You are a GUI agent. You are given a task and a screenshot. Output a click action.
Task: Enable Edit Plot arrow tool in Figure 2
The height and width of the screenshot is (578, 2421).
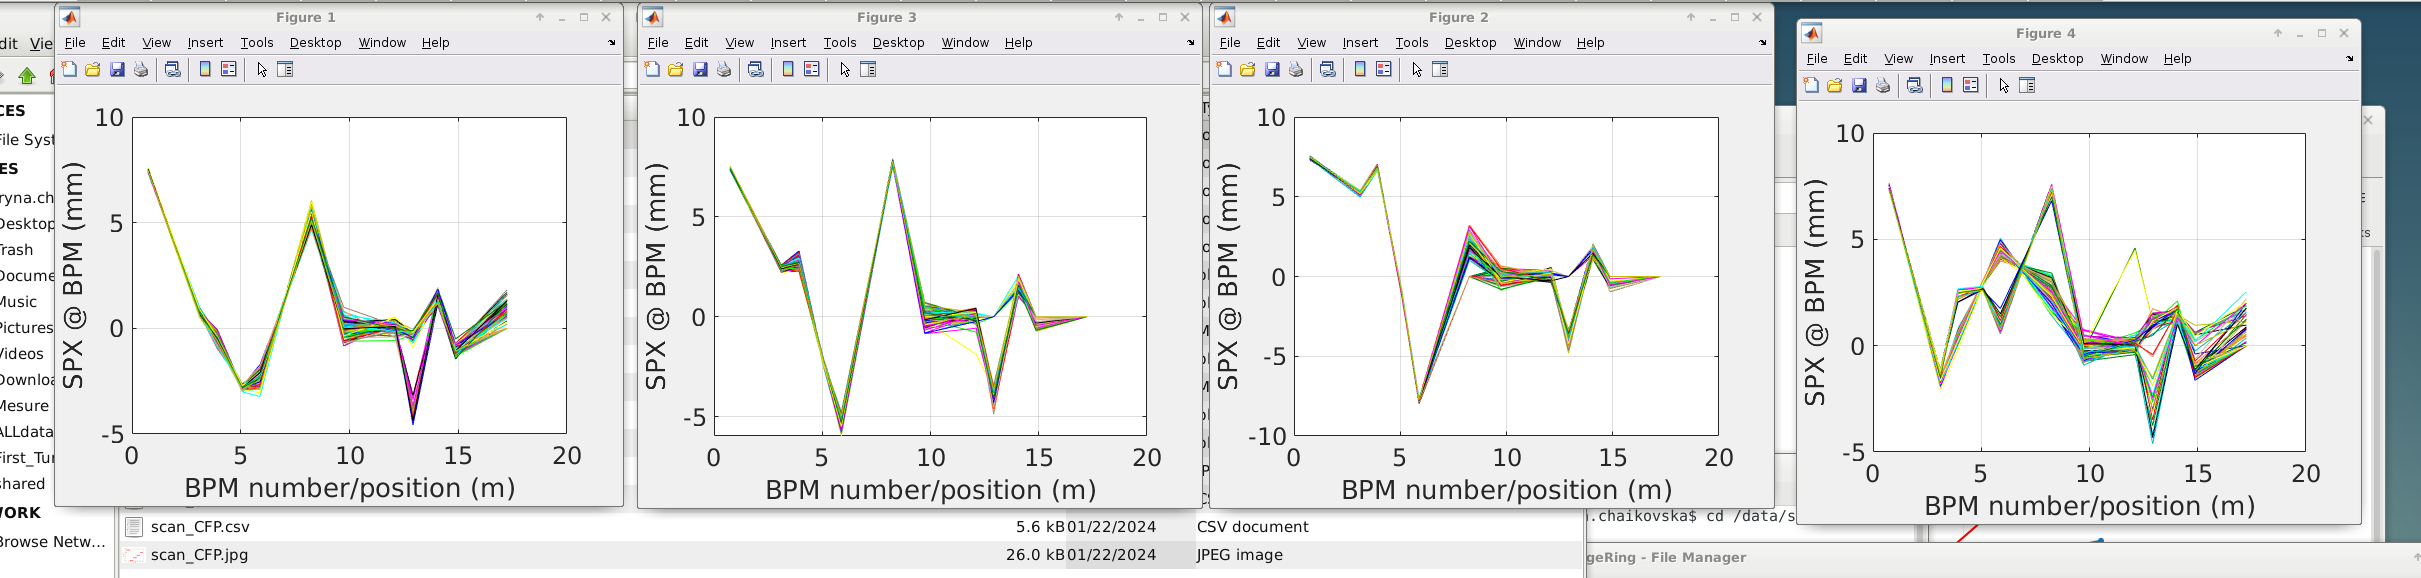1417,70
